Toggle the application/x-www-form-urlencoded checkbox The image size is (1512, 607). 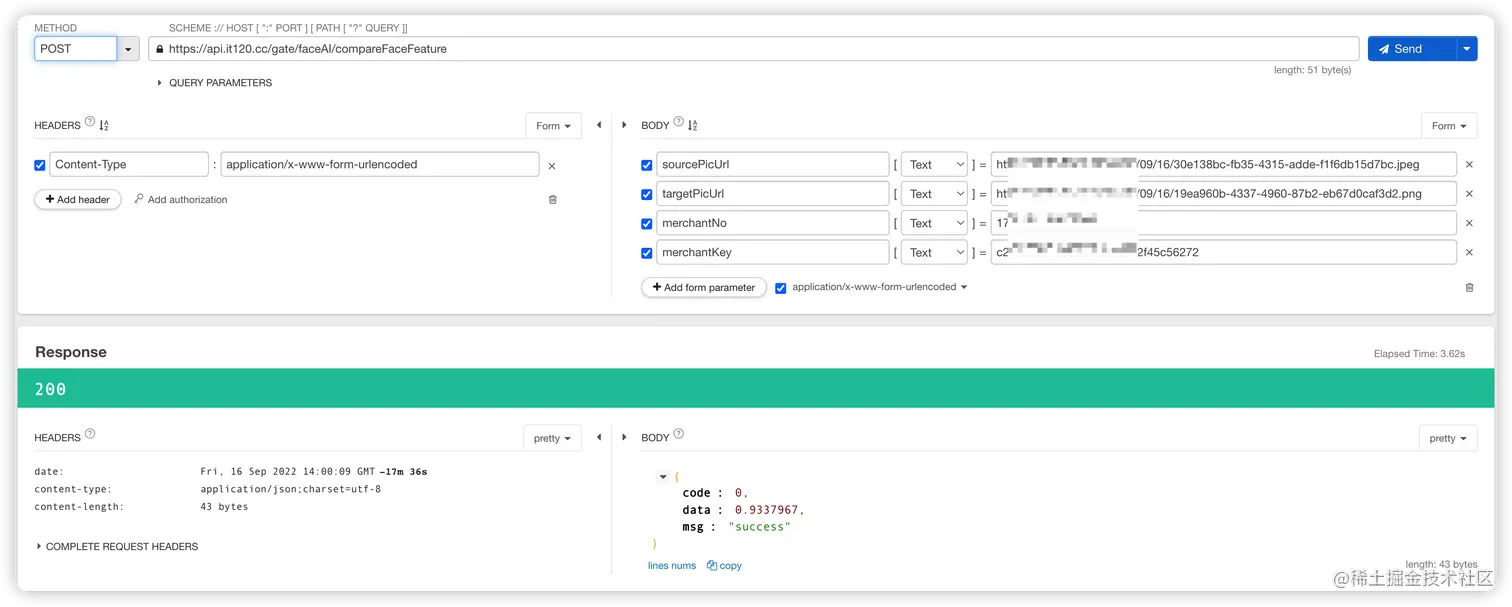click(x=781, y=288)
